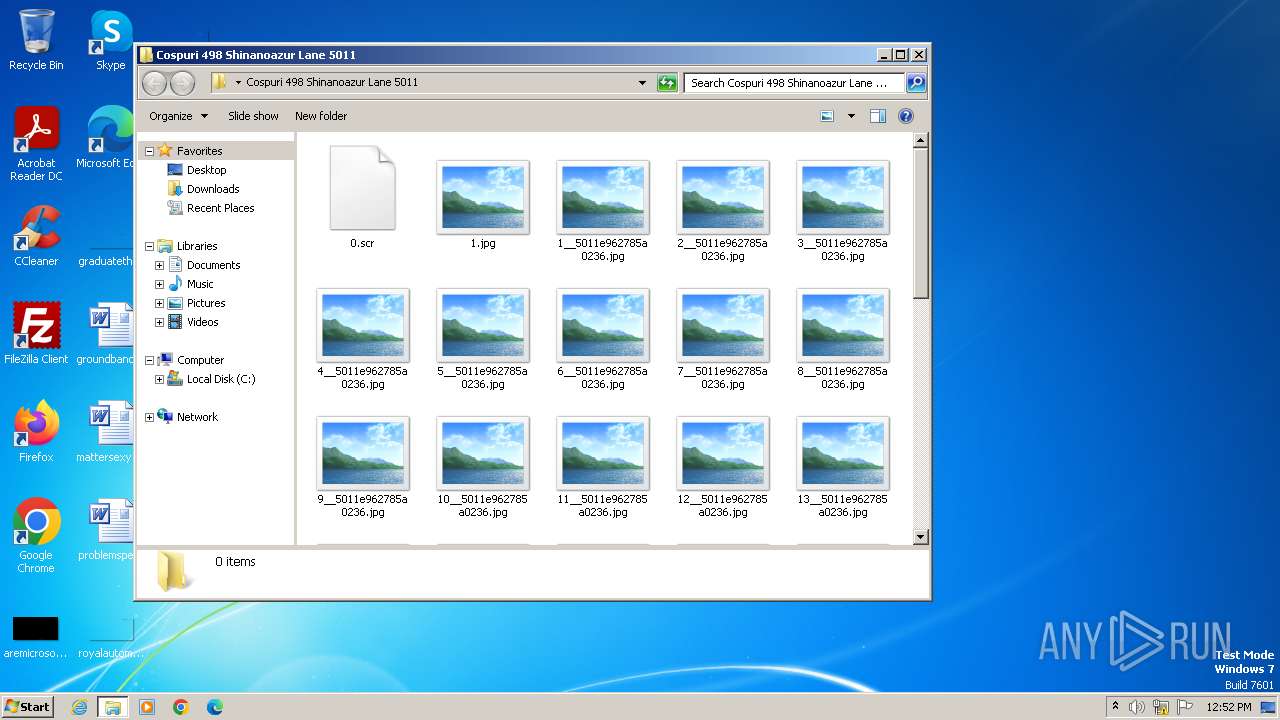Open the Get help question mark icon
Image resolution: width=1280 pixels, height=720 pixels.
tap(905, 116)
